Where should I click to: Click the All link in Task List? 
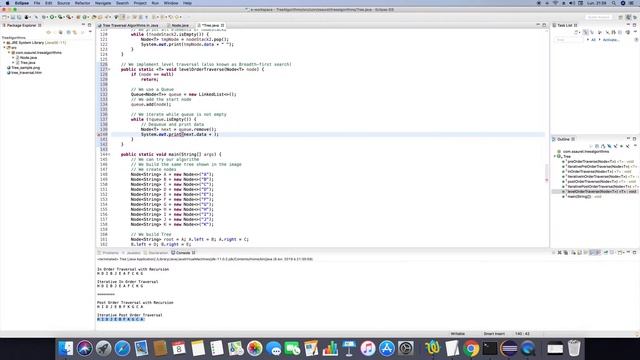point(593,40)
